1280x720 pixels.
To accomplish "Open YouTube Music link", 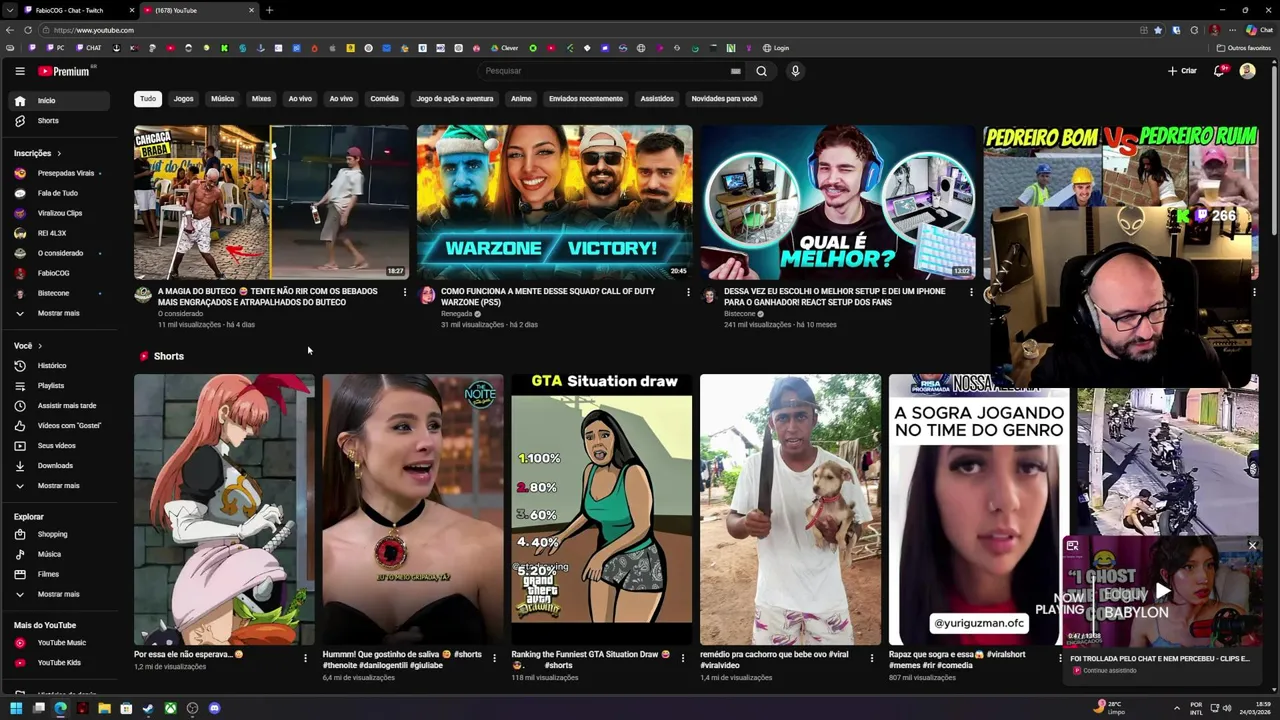I will pos(59,643).
